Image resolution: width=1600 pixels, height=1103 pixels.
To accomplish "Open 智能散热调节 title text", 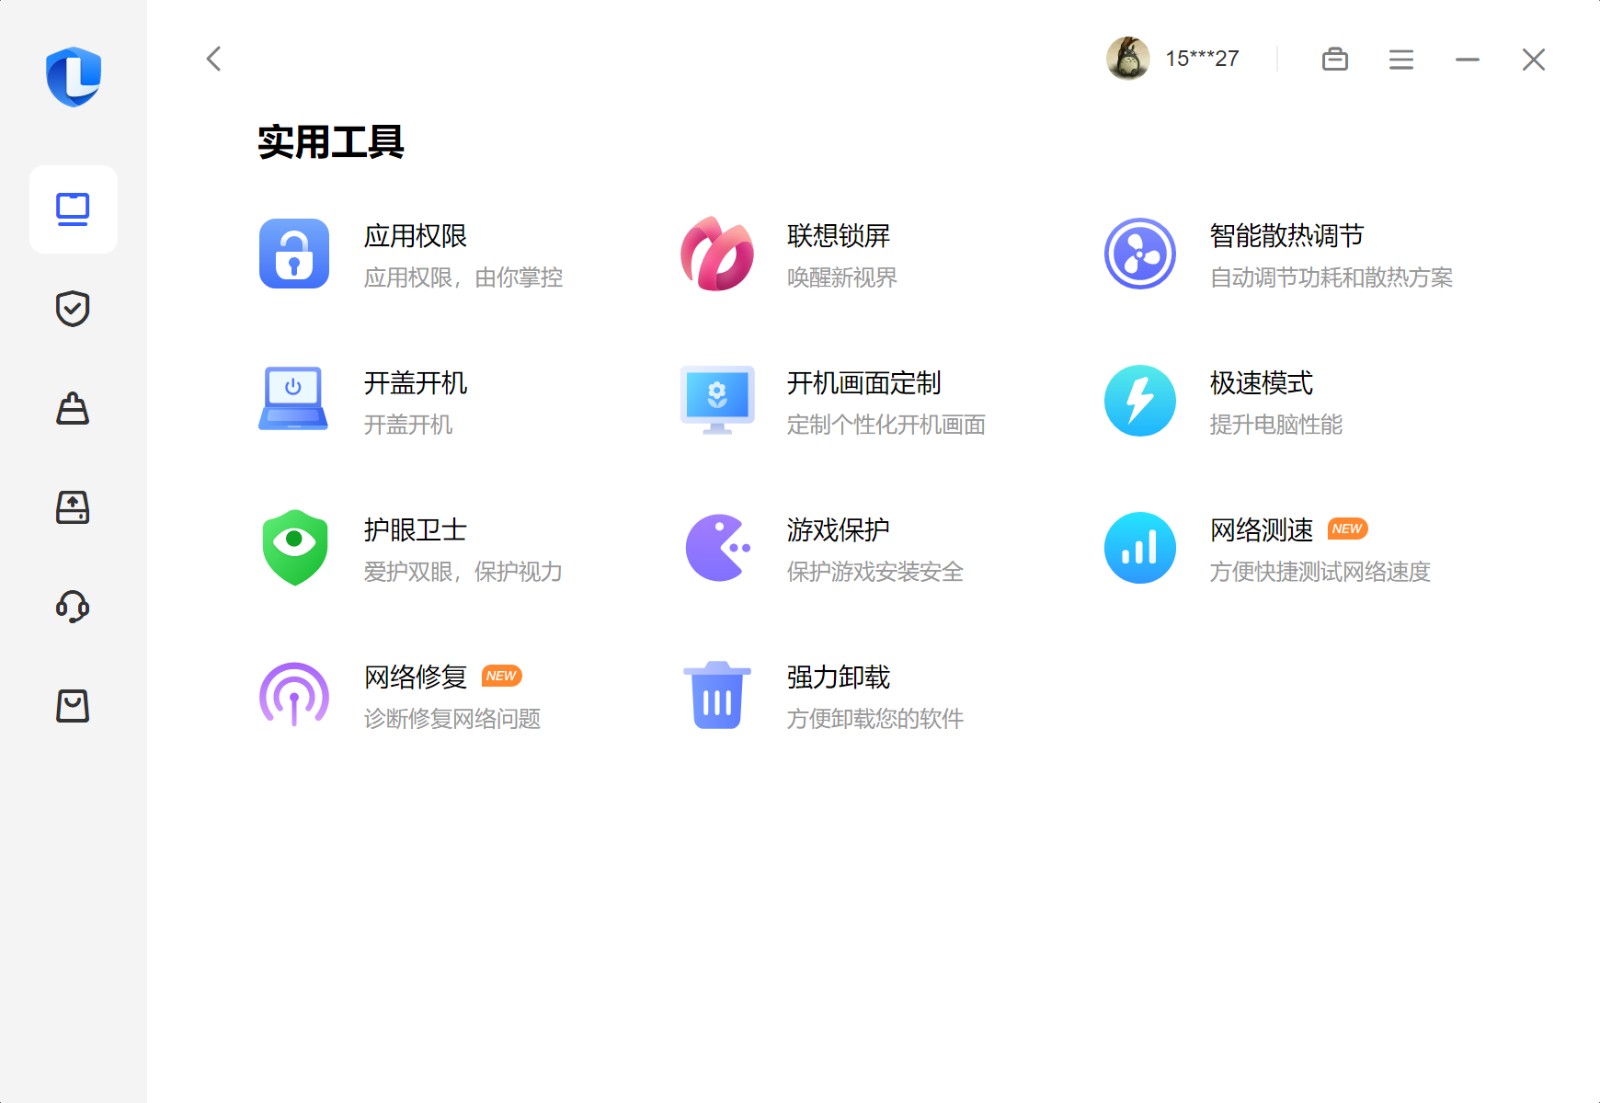I will click(1287, 236).
